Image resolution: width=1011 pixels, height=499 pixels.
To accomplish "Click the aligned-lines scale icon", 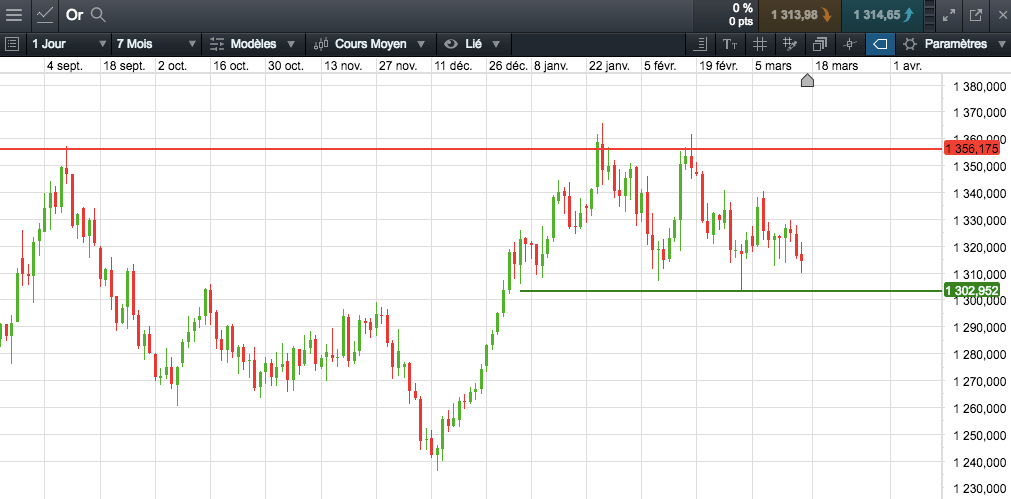I will 701,44.
